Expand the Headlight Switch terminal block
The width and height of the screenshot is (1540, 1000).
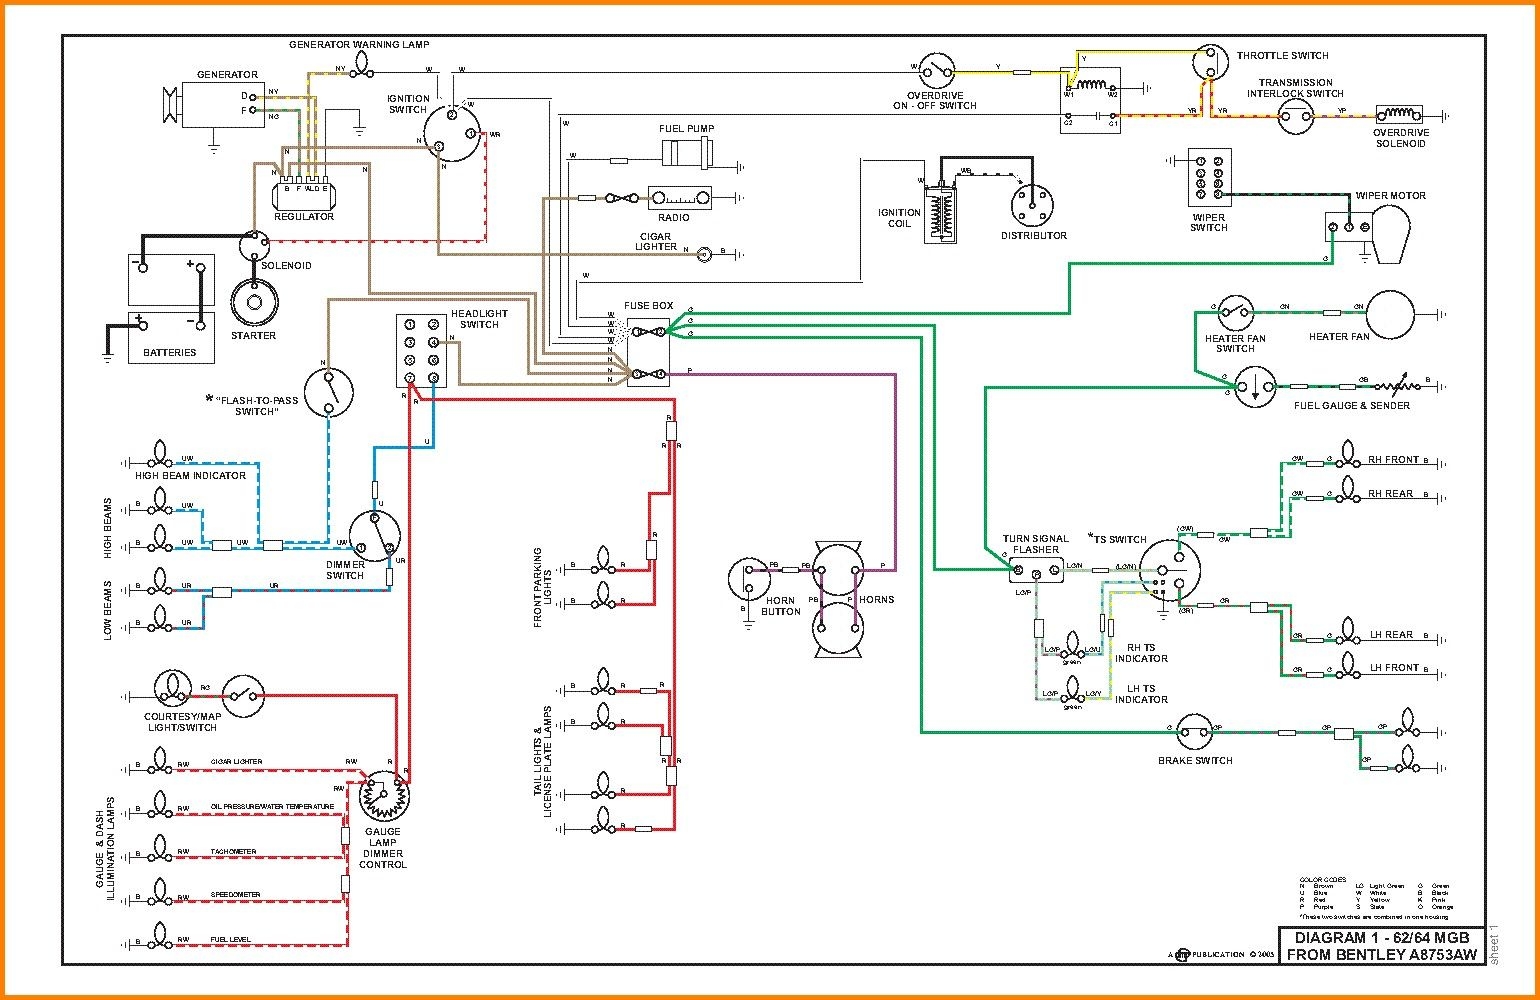pos(420,349)
